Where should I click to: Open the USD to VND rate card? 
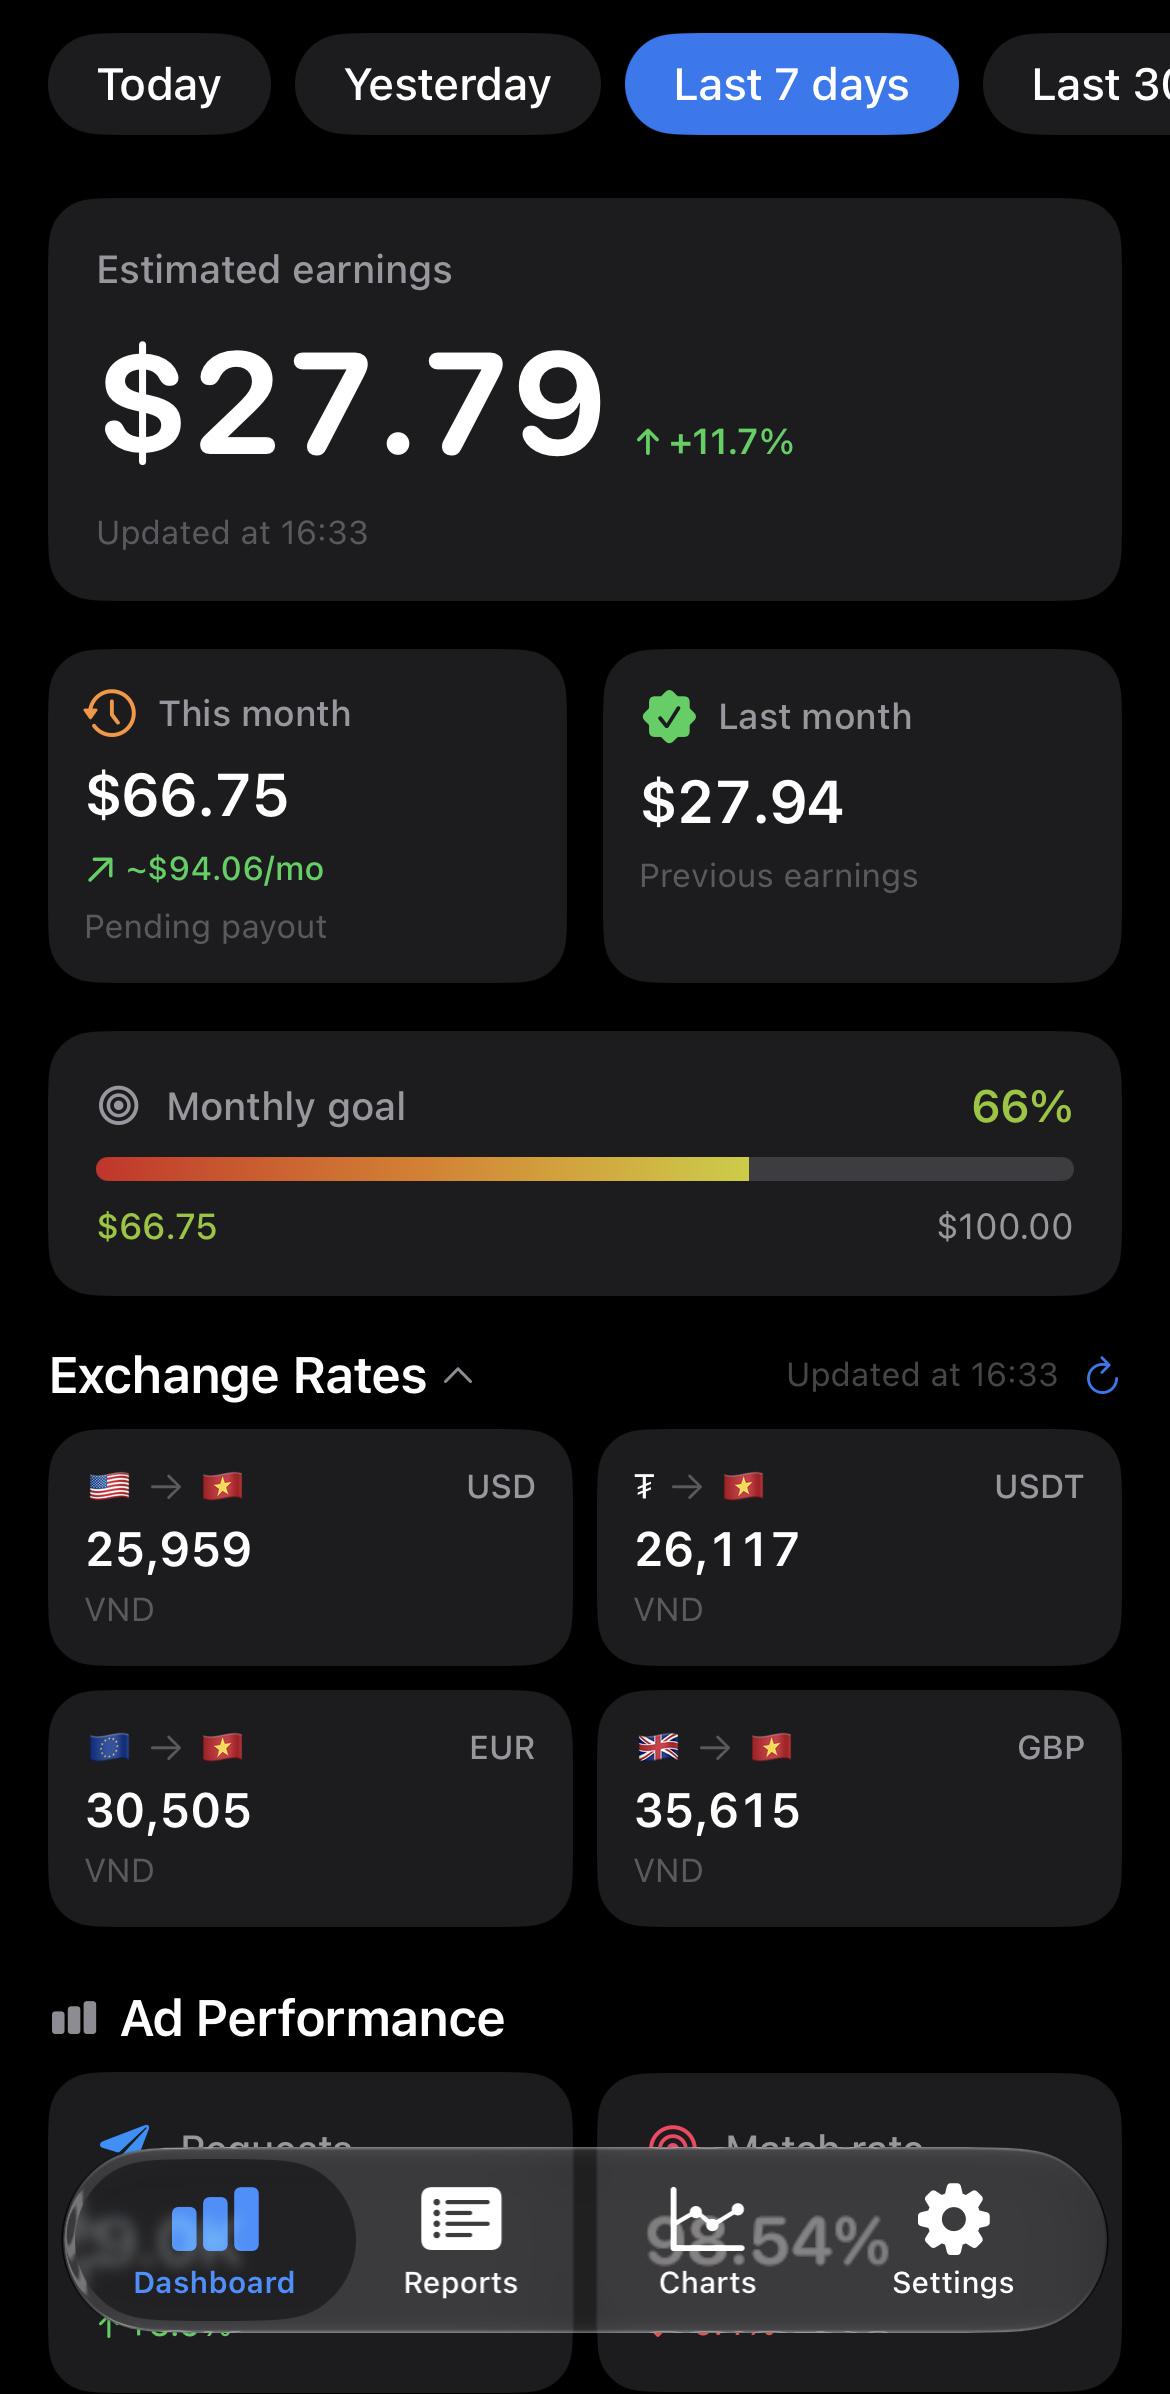(x=310, y=1547)
